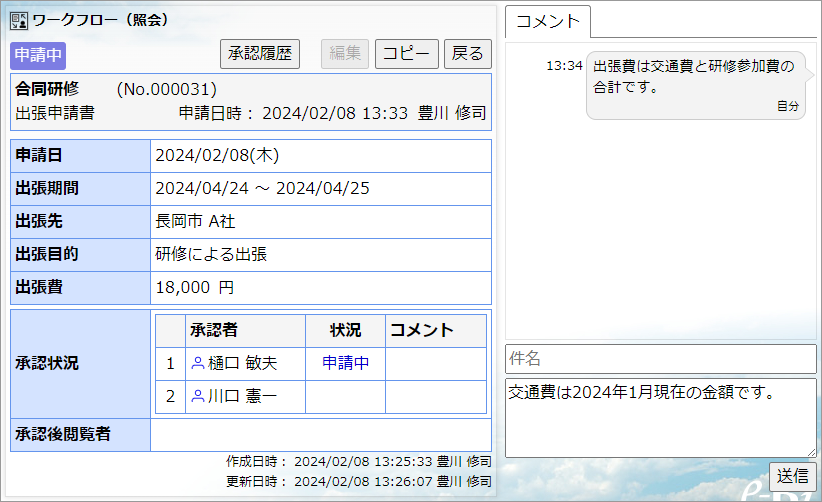Click approver name 樋口 敏夫

pyautogui.click(x=242, y=363)
